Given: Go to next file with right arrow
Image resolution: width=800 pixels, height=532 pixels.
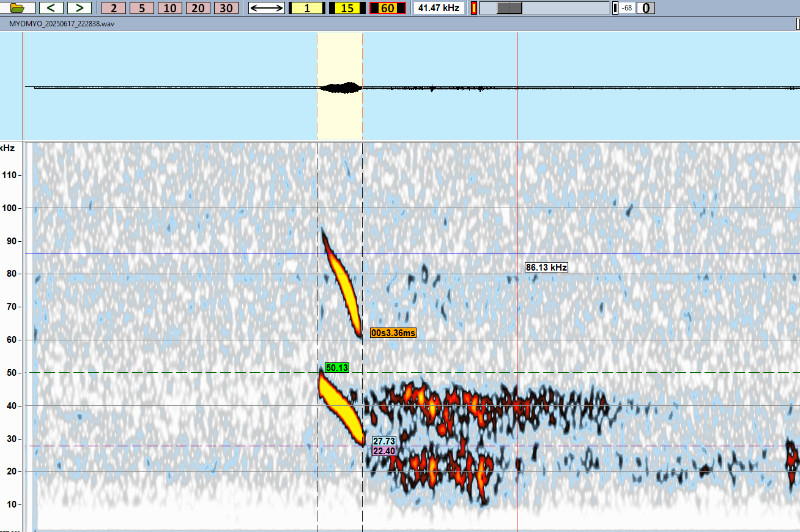Looking at the screenshot, I should (79, 8).
